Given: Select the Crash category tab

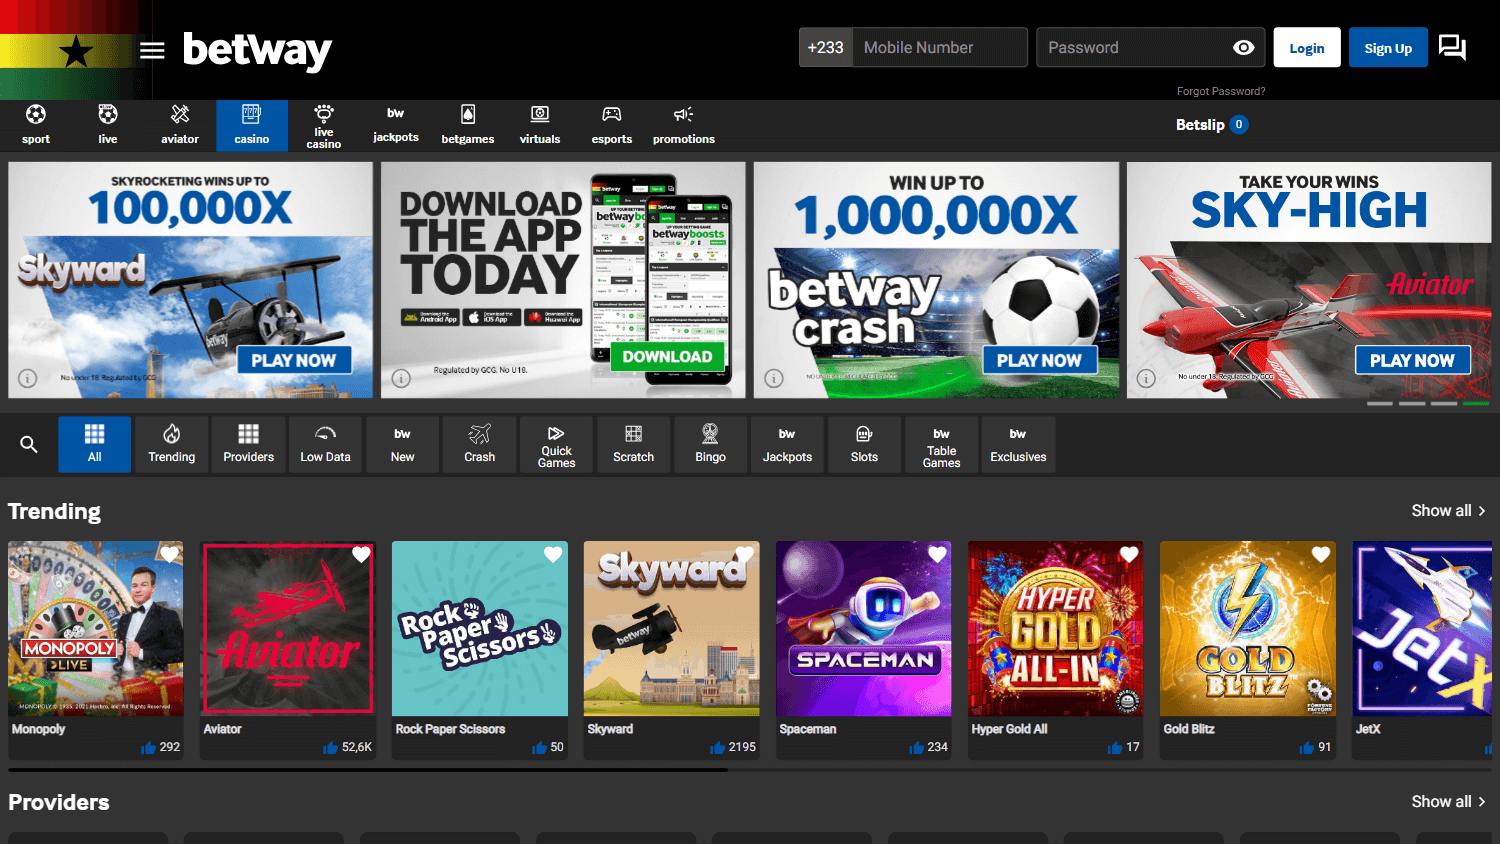Looking at the screenshot, I should tap(480, 444).
